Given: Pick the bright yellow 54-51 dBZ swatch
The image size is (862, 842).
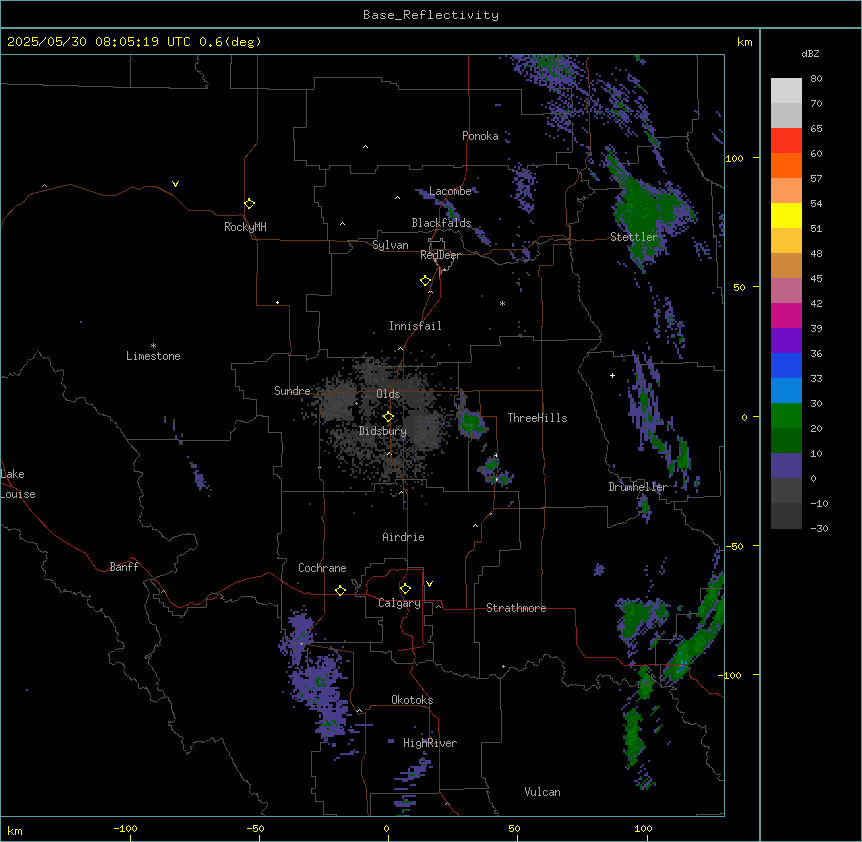Looking at the screenshot, I should coord(786,215).
